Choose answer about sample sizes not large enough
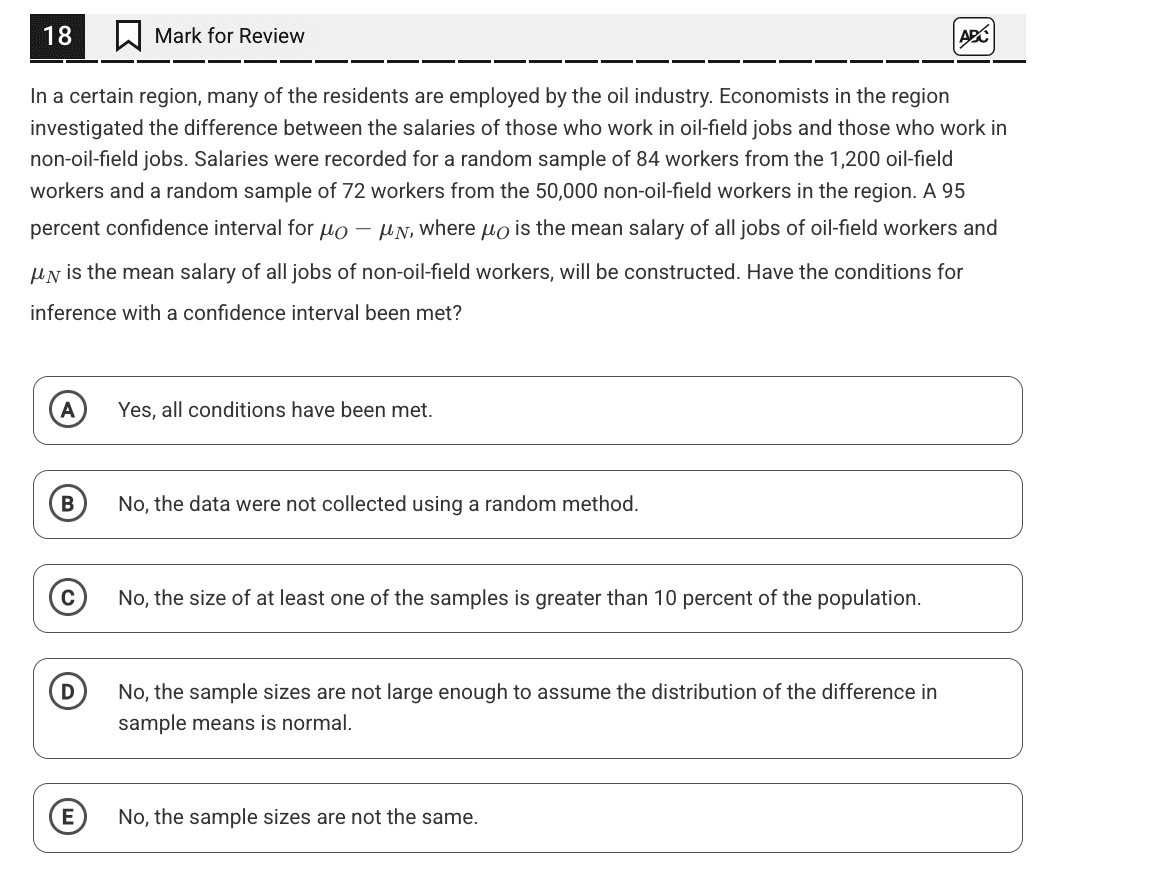The height and width of the screenshot is (882, 1152). click(528, 709)
